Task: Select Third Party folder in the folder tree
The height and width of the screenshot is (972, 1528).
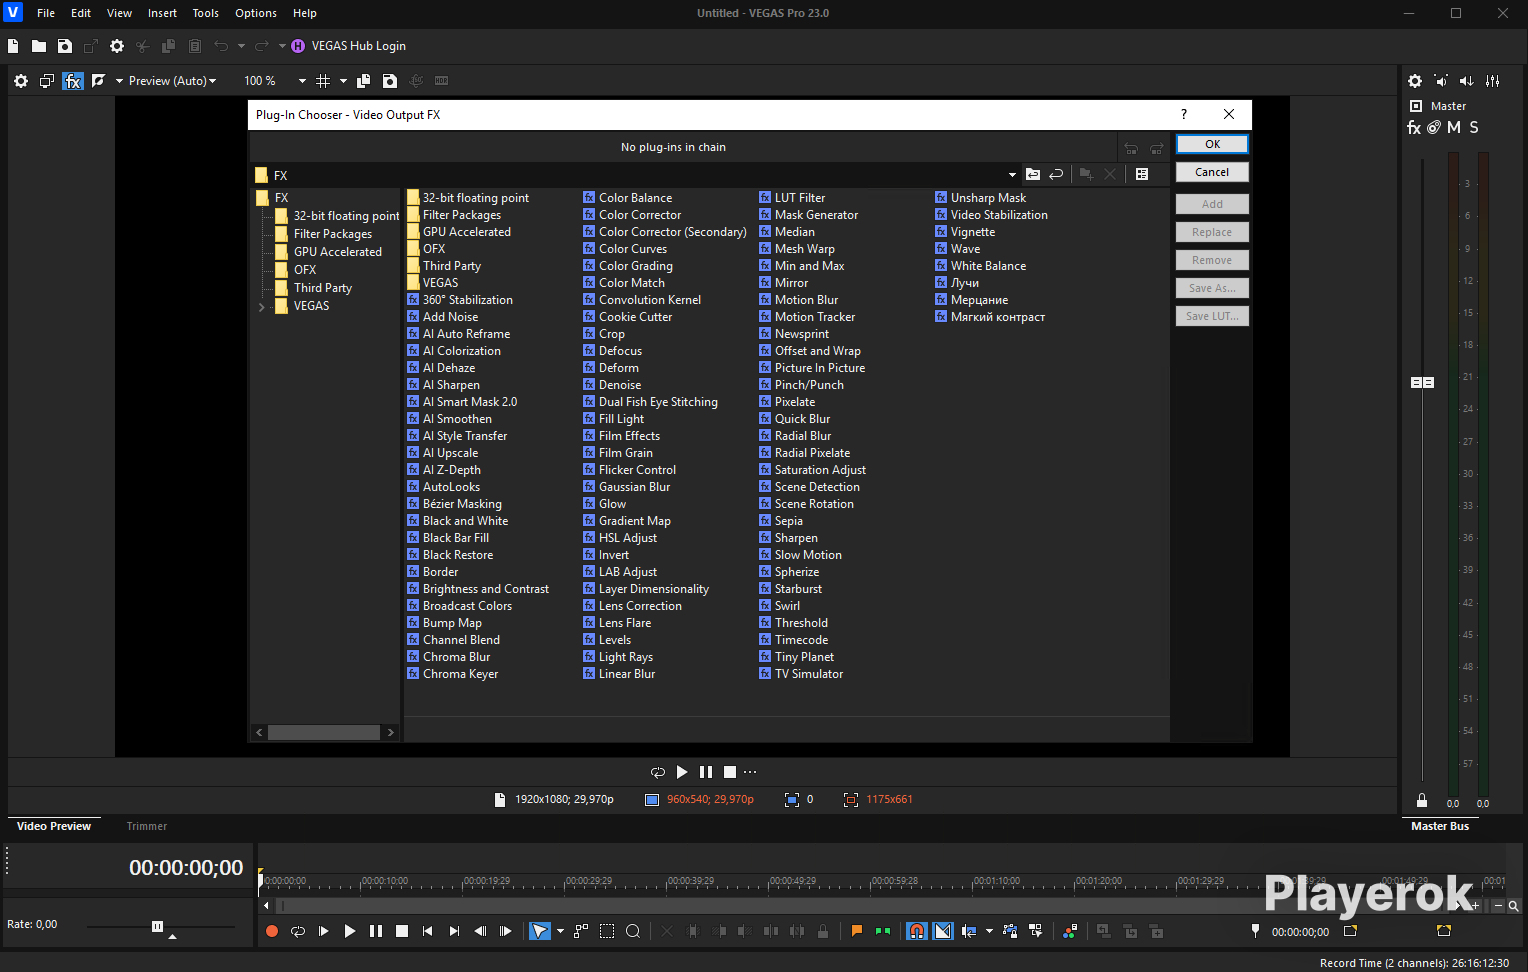Action: (322, 288)
